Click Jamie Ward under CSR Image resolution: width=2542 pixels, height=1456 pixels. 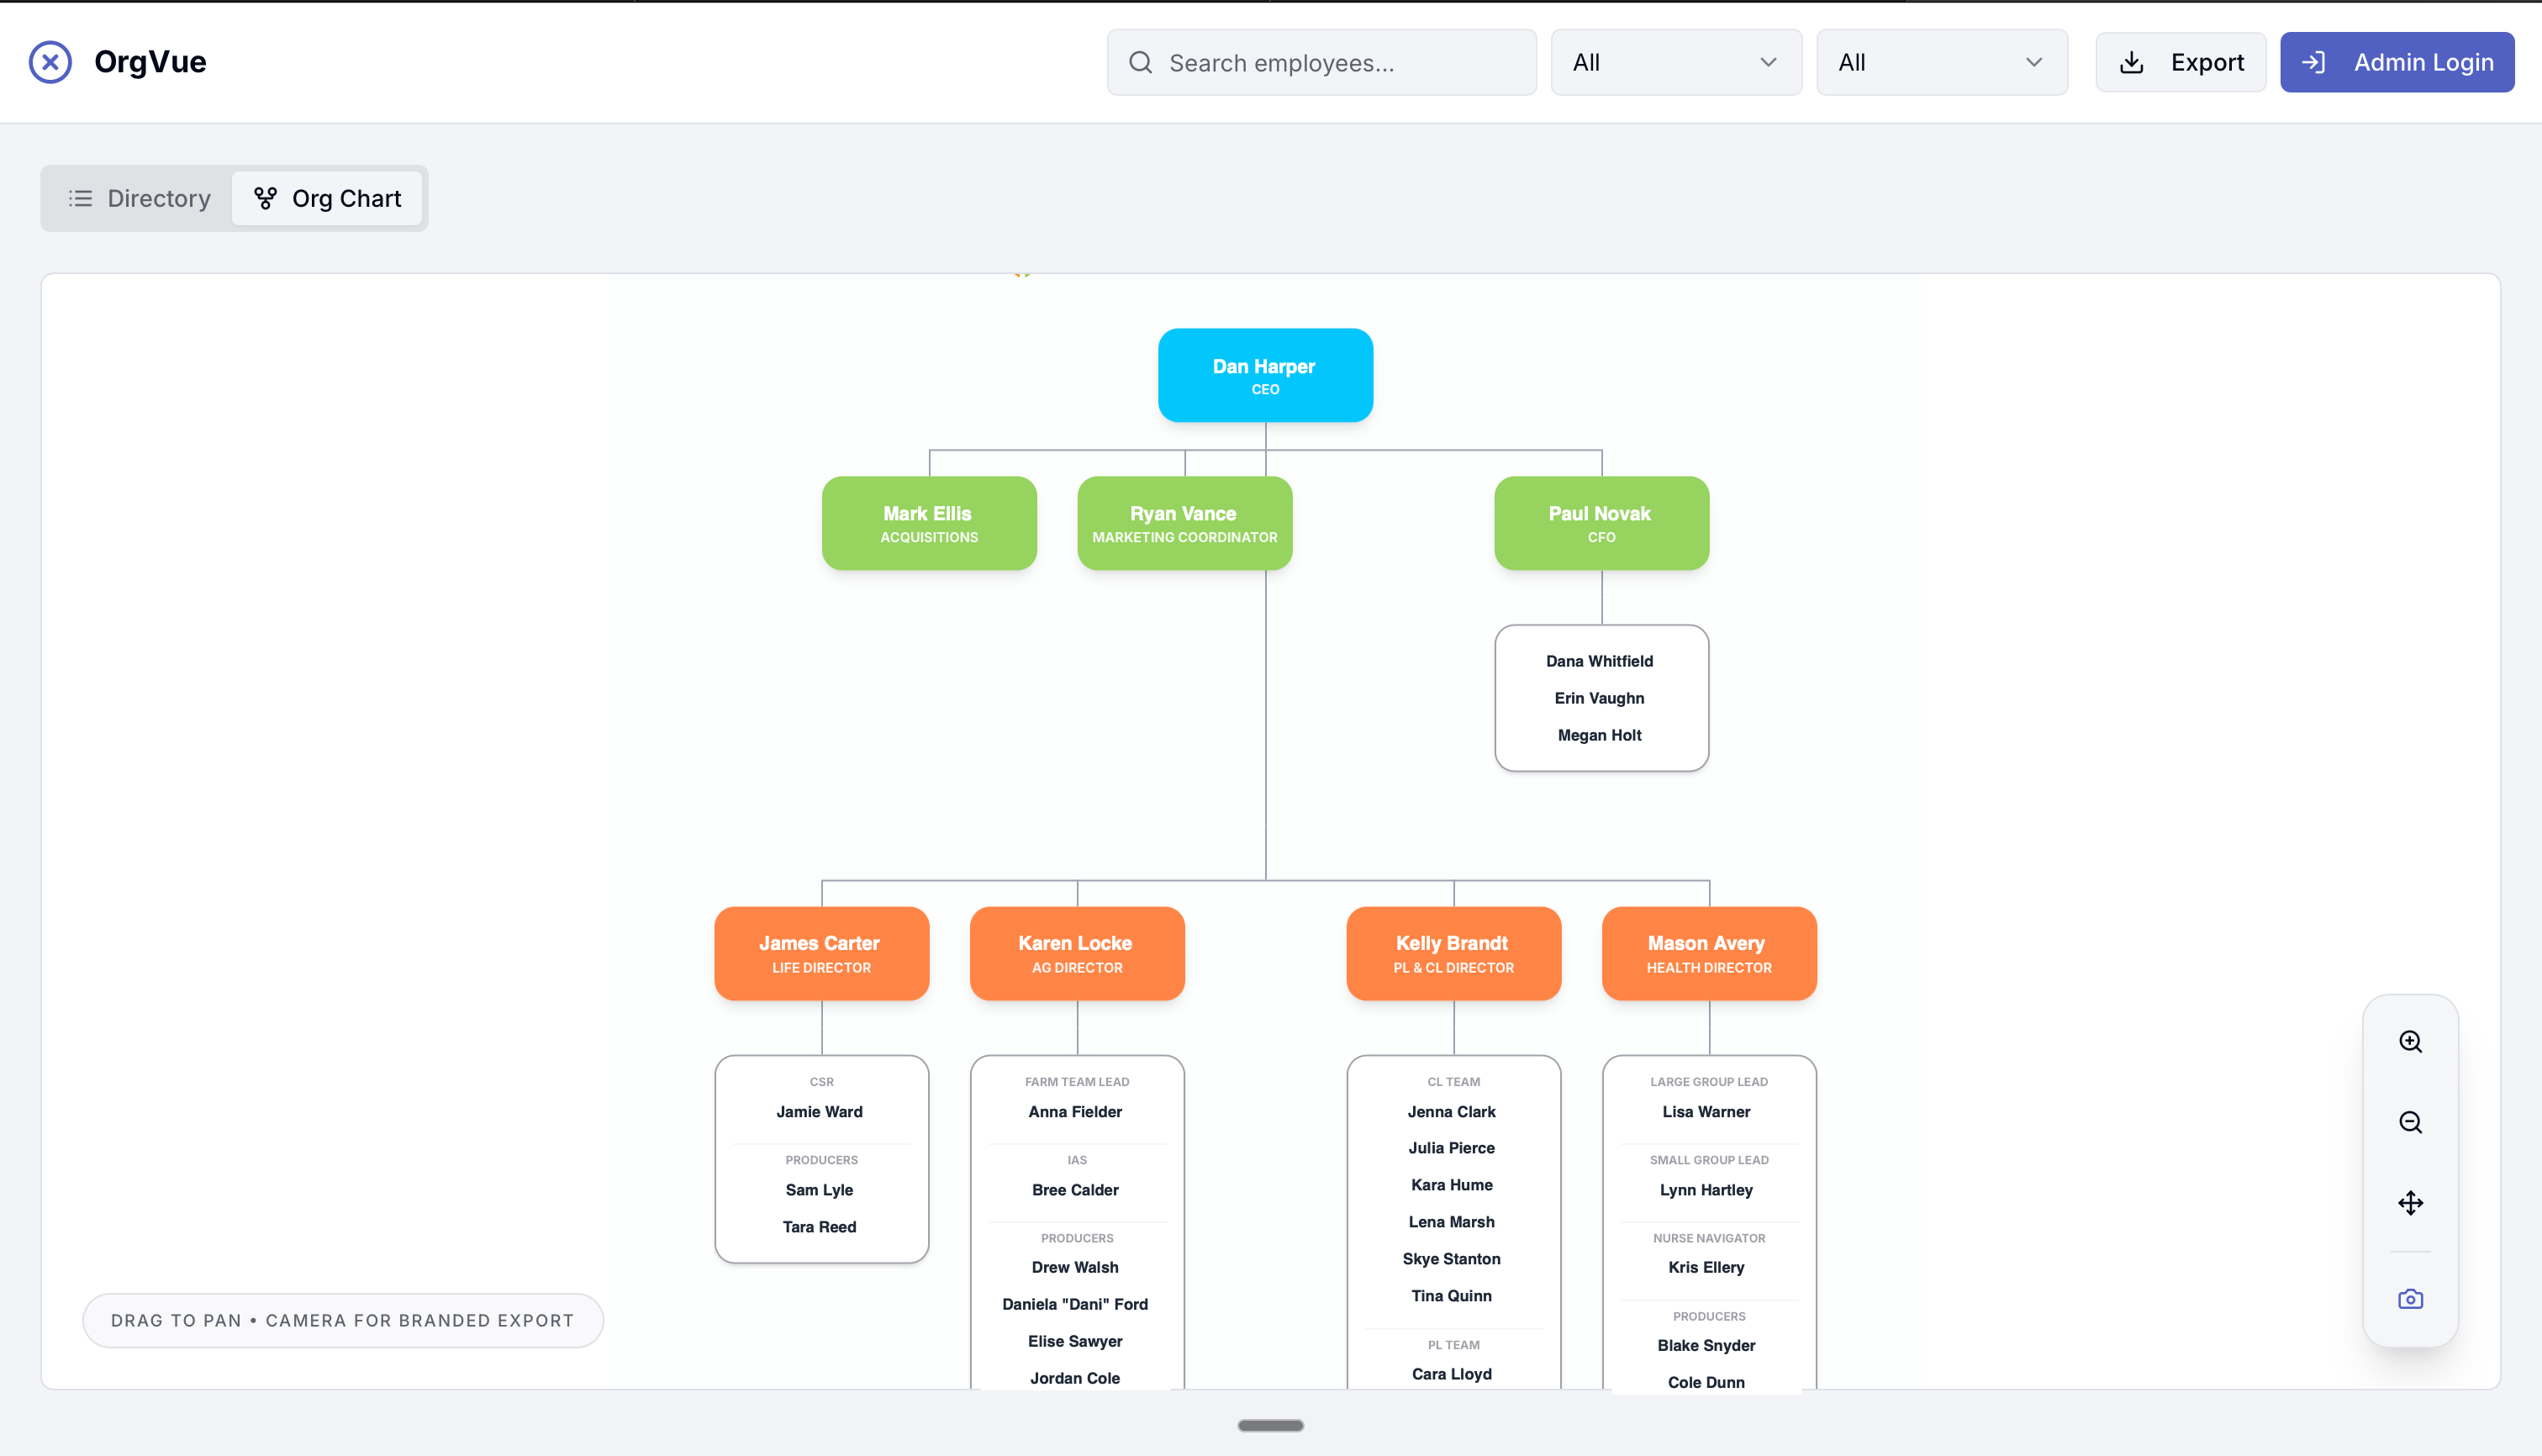click(x=819, y=1111)
